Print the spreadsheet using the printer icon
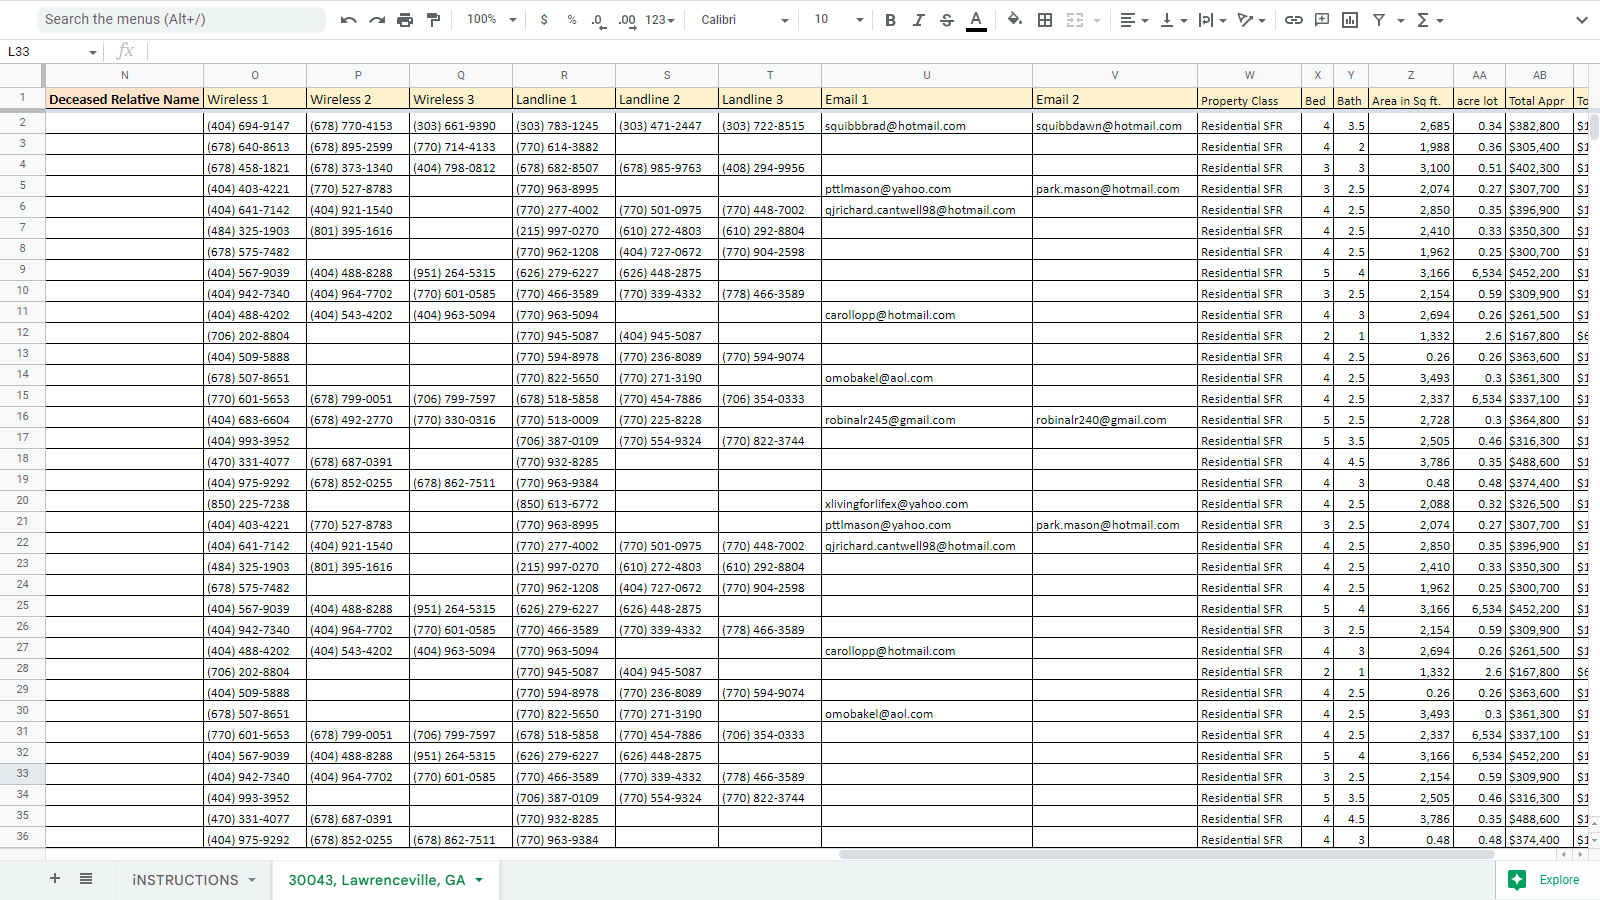Image resolution: width=1600 pixels, height=900 pixels. point(405,20)
